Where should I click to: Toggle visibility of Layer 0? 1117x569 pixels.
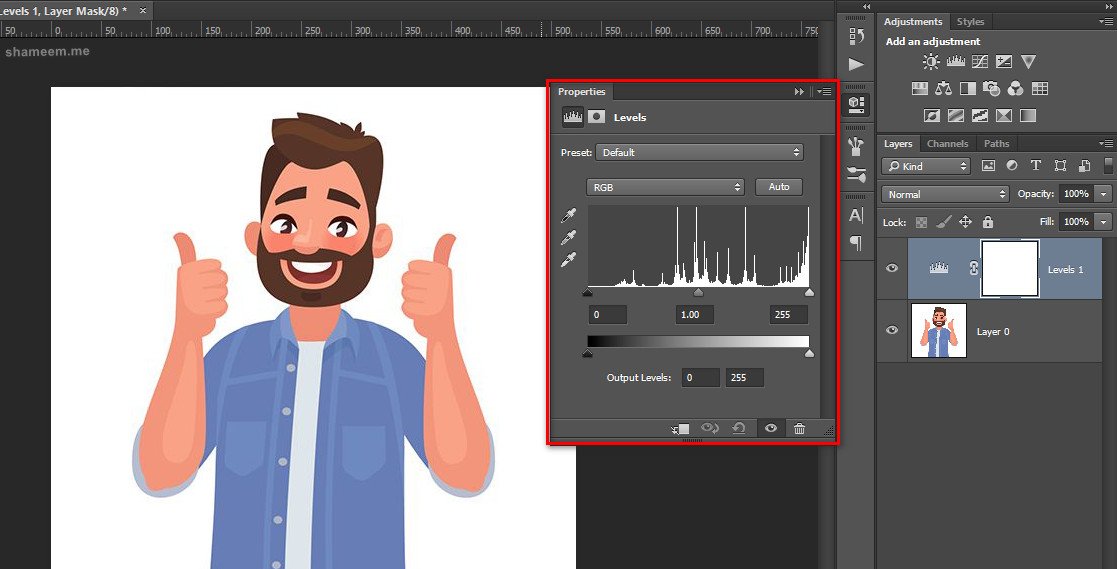coord(892,331)
